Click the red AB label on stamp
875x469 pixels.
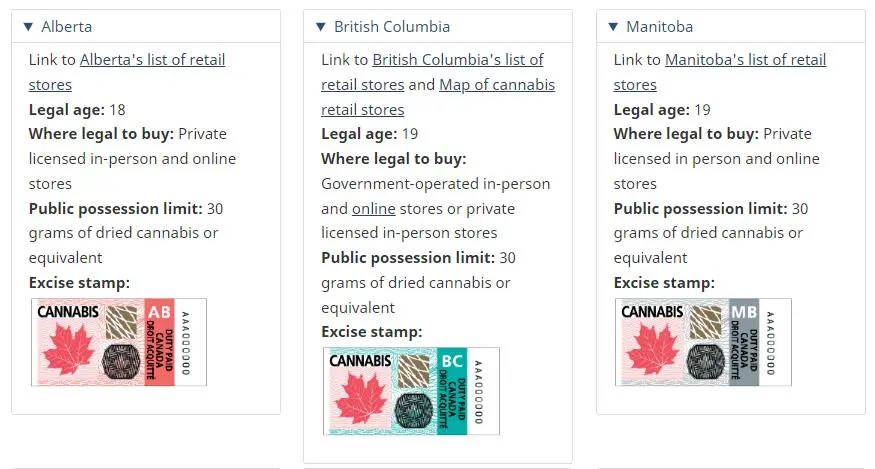160,312
